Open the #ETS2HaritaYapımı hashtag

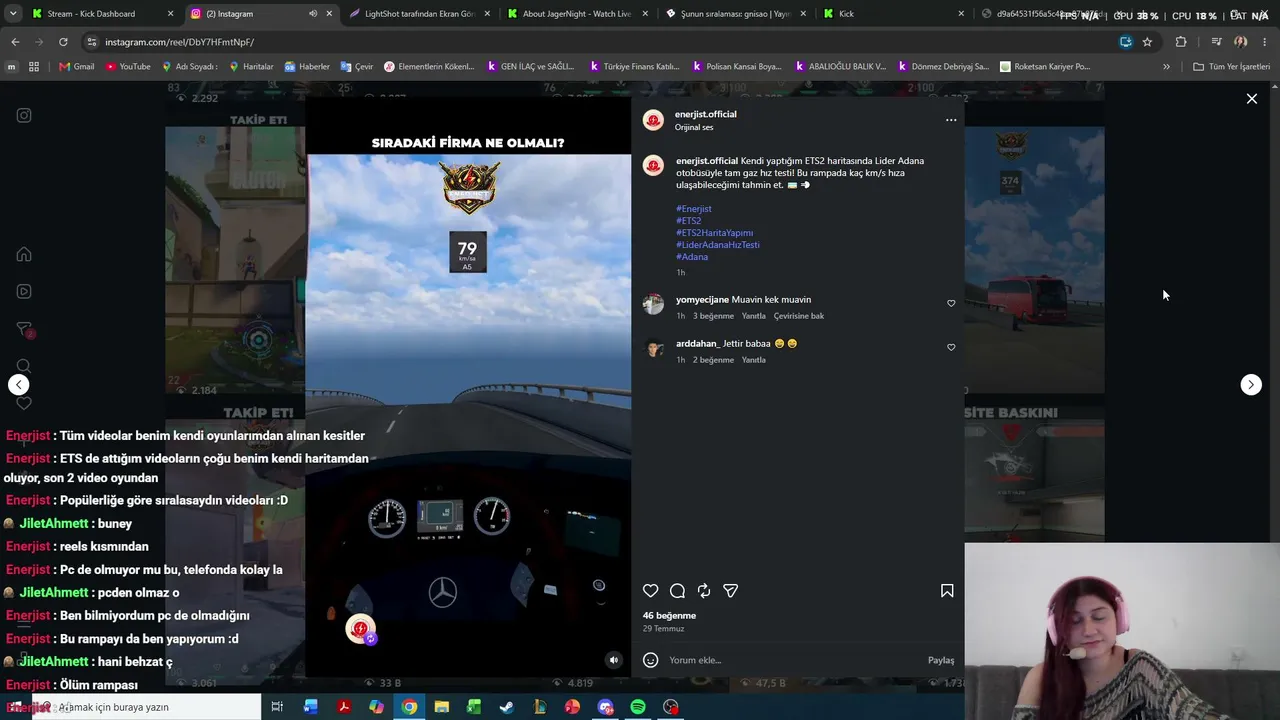point(715,233)
